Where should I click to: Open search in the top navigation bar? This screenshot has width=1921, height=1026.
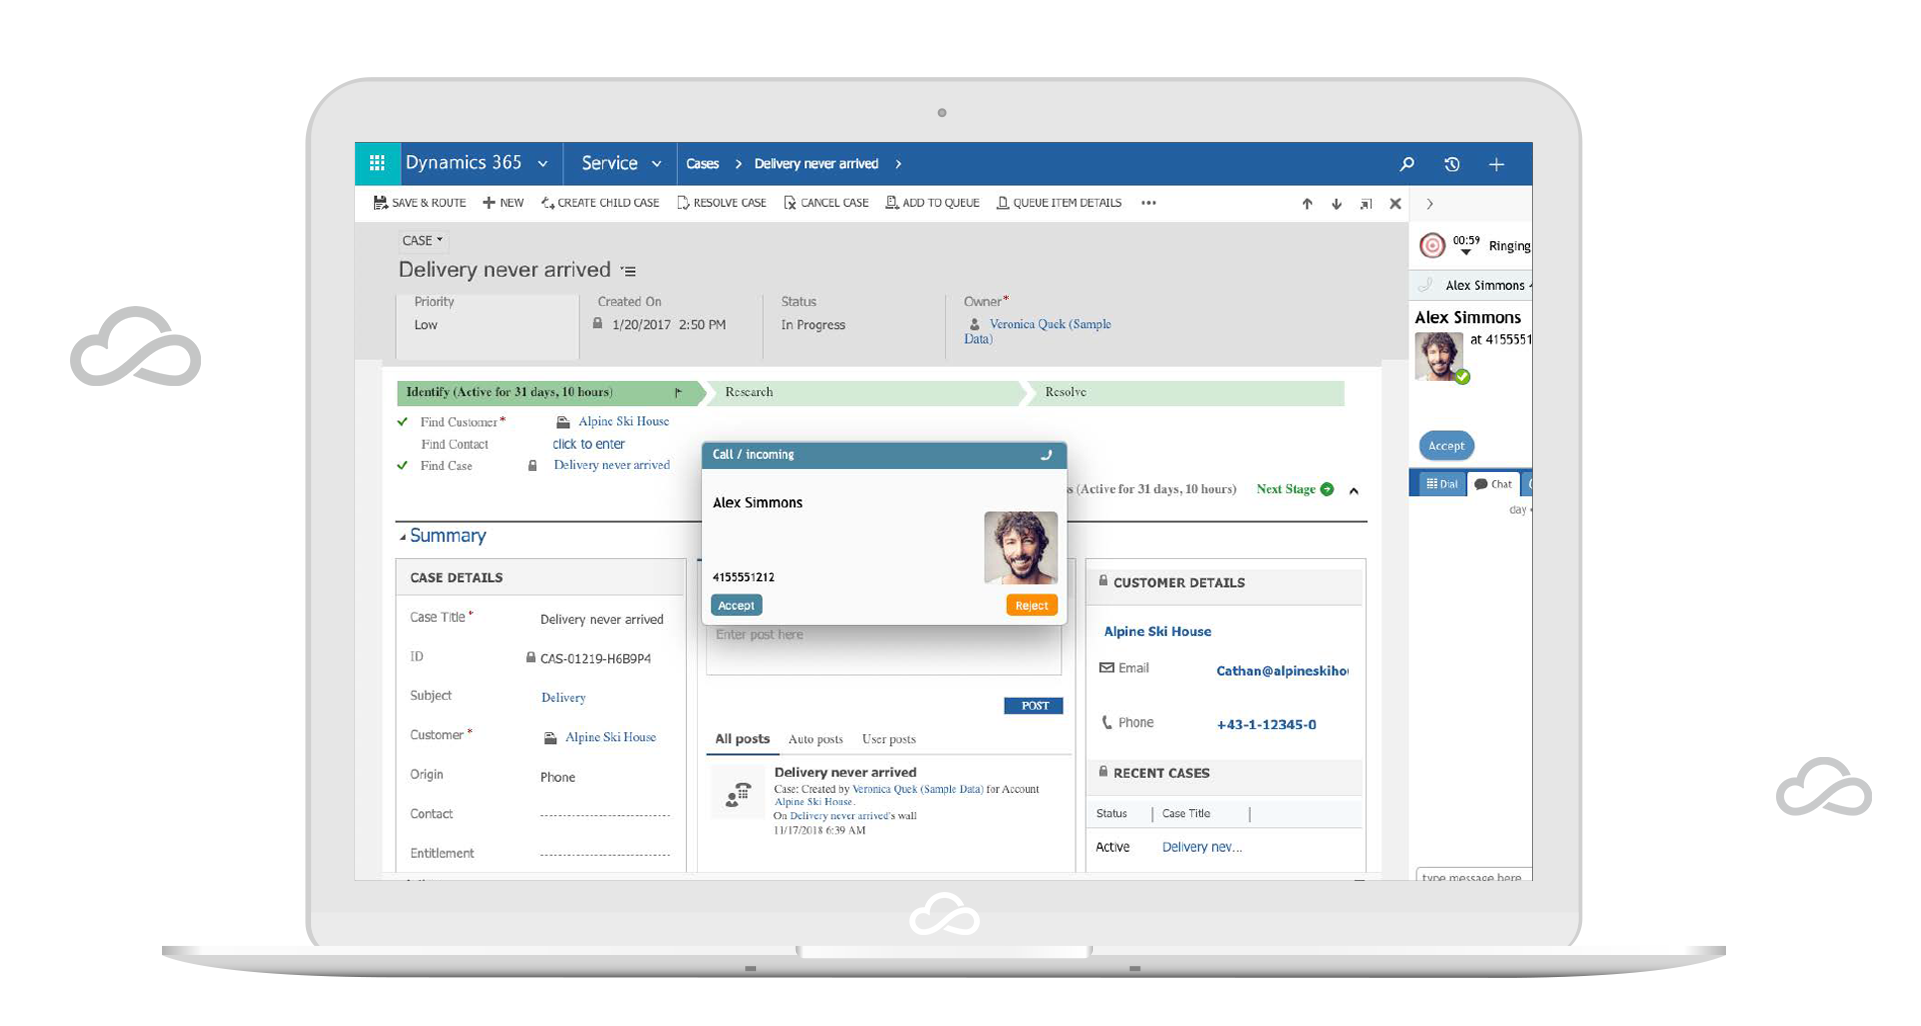(1406, 163)
